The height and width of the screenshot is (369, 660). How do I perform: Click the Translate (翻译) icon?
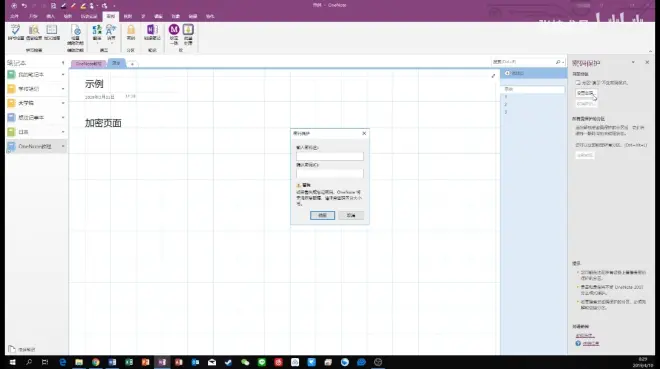[x=97, y=30]
